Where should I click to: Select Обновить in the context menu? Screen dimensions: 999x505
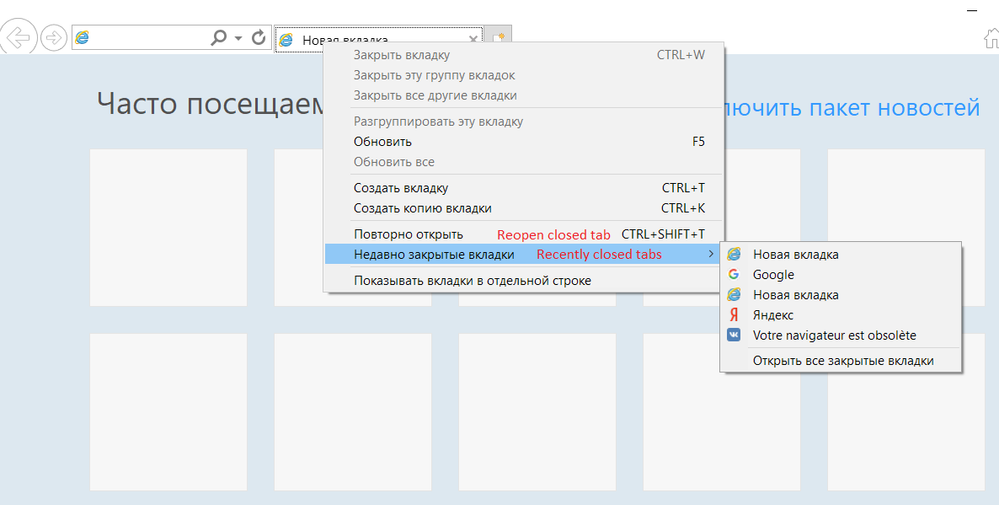pos(523,142)
